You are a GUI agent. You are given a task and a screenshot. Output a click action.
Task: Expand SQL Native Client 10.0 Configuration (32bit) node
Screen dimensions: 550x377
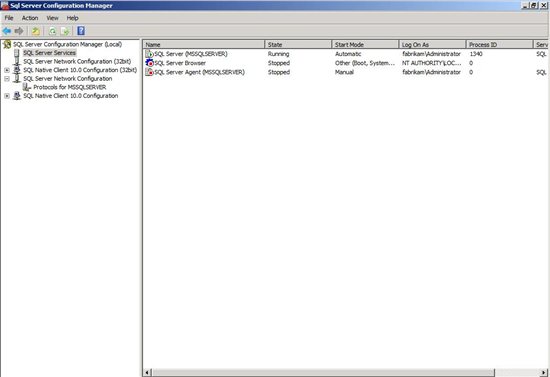coord(7,70)
